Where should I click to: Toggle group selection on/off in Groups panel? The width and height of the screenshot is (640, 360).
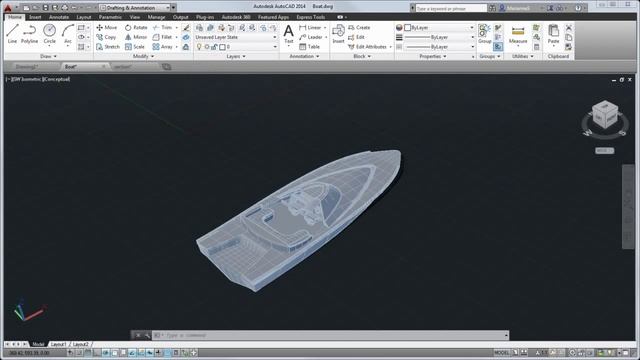click(498, 47)
